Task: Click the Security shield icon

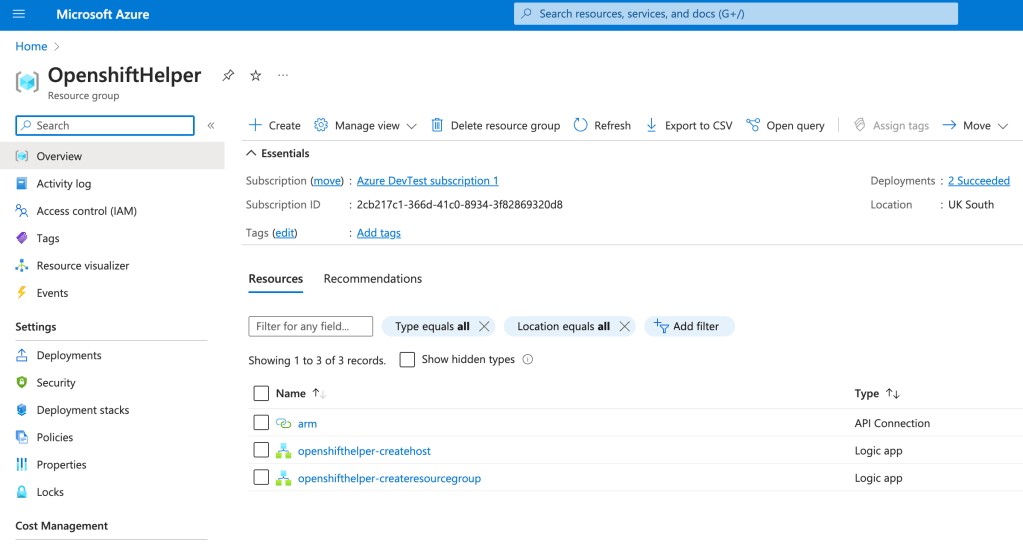Action: click(x=22, y=382)
